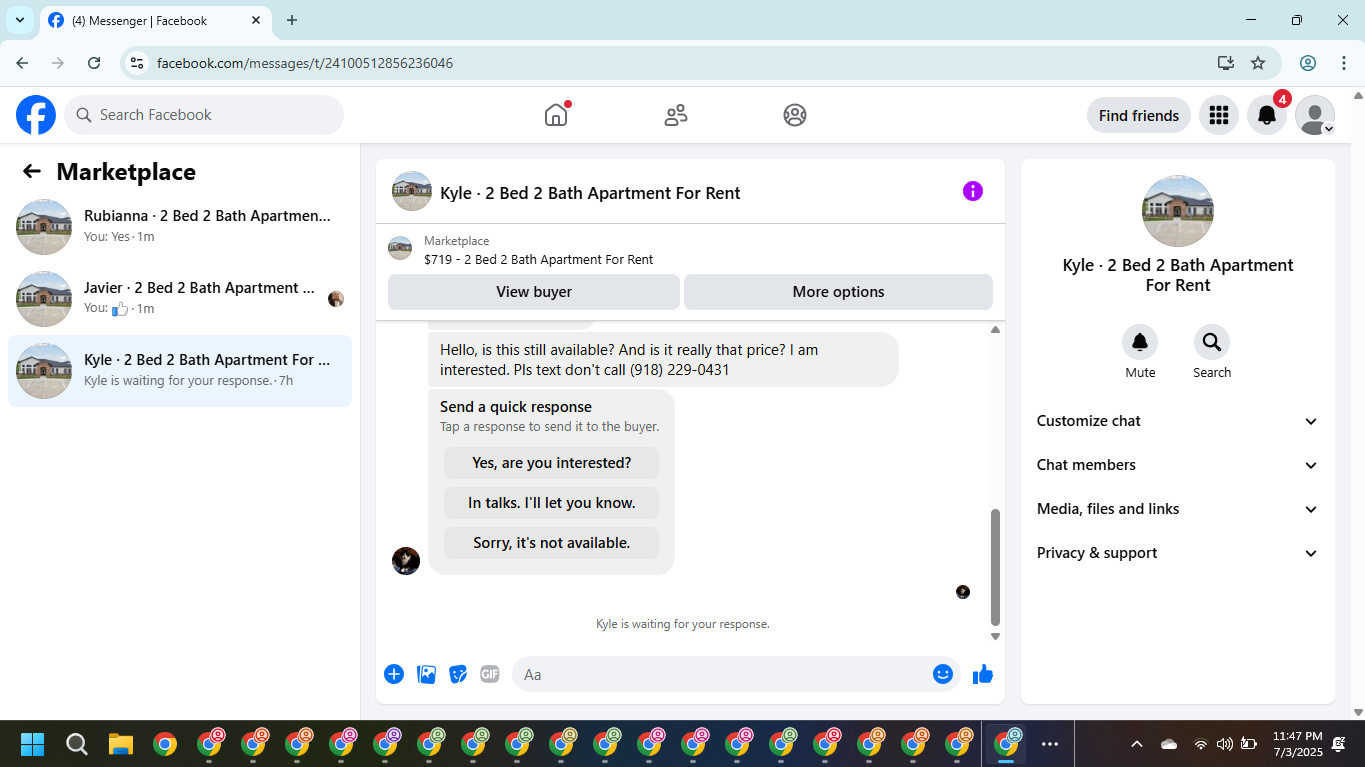Open more actions plus icon in composer
Image resolution: width=1365 pixels, height=767 pixels.
394,674
